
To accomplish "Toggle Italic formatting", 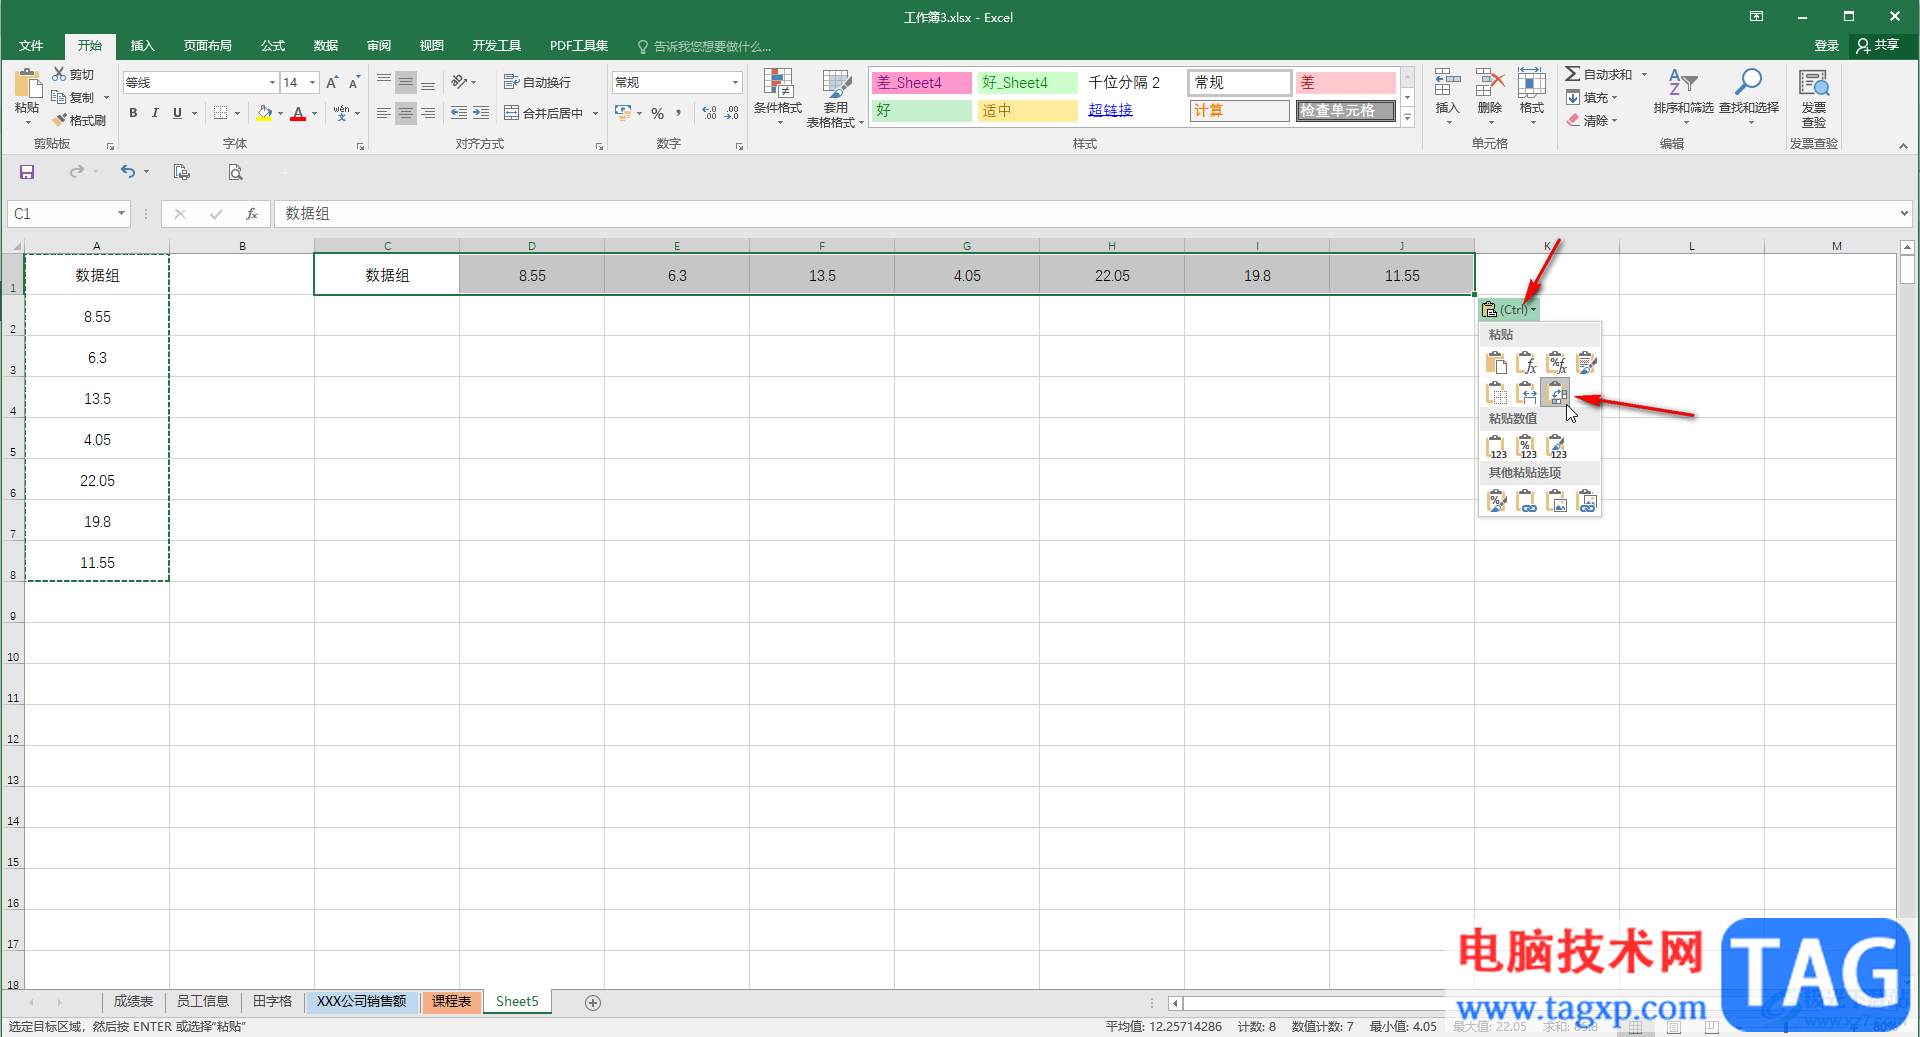I will tap(155, 113).
